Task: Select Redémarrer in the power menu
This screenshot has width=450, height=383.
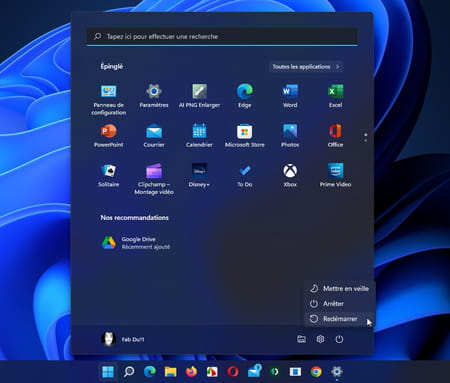Action: (339, 319)
